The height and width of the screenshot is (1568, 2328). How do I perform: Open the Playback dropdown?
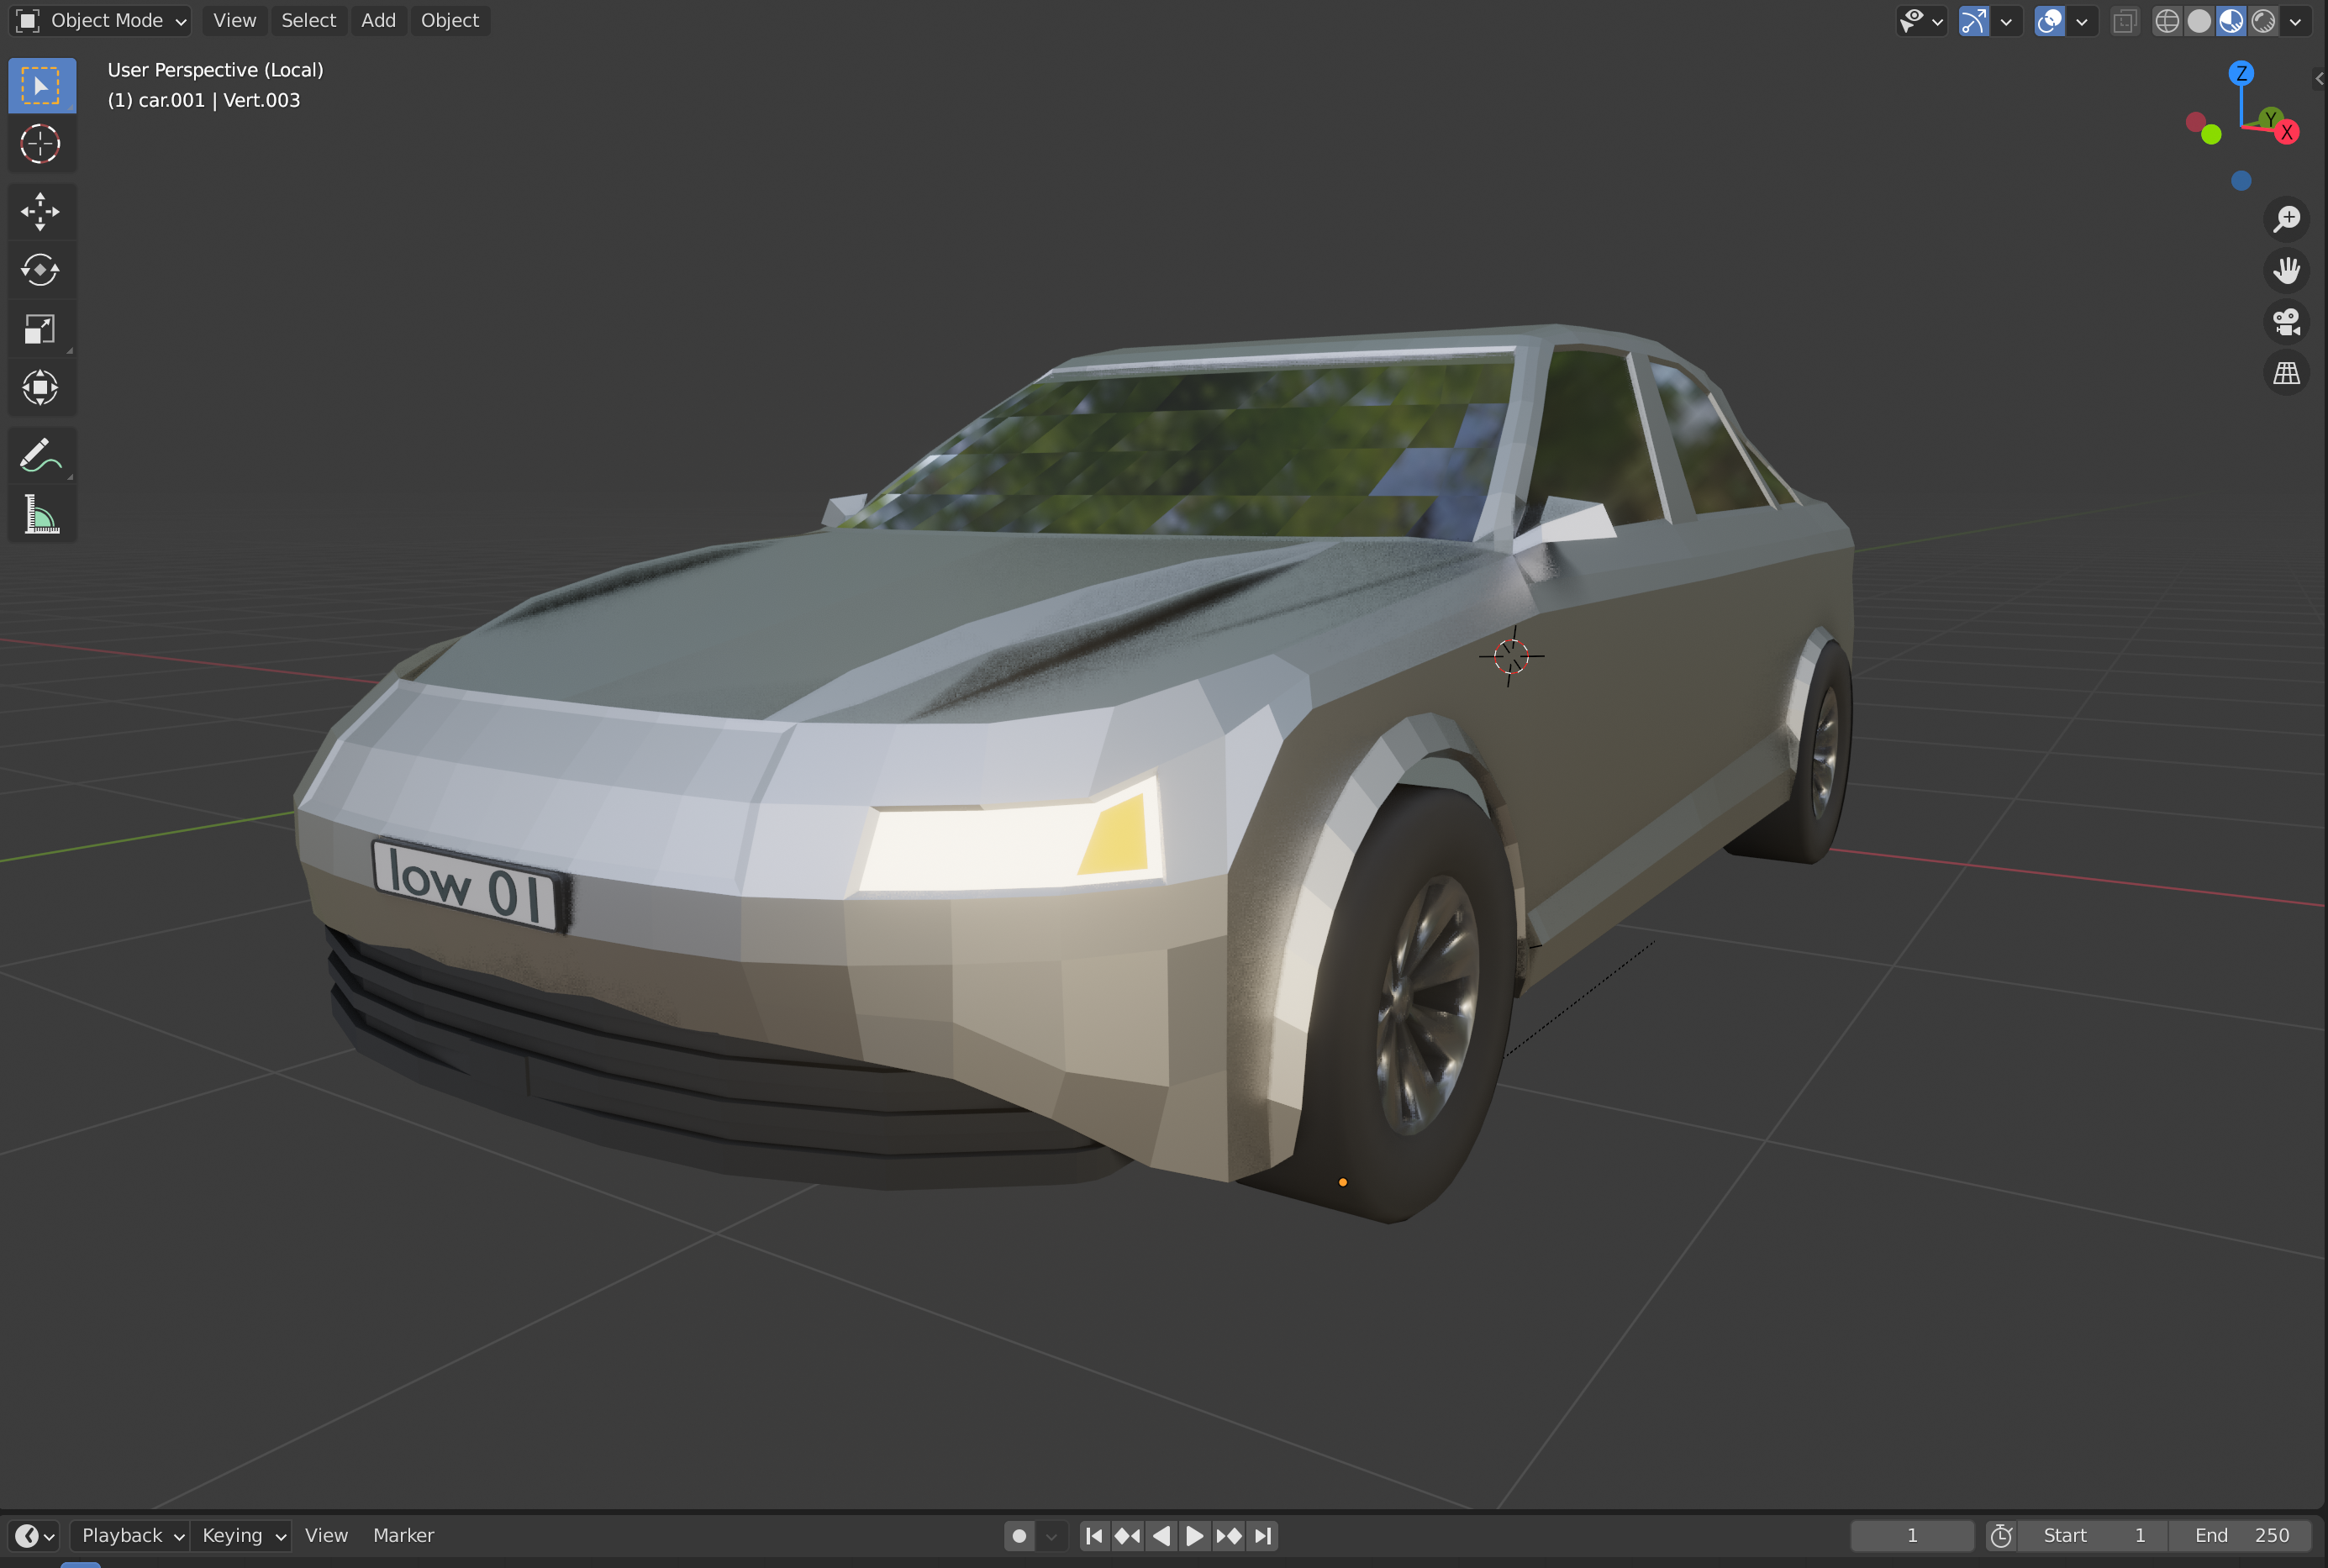click(131, 1535)
